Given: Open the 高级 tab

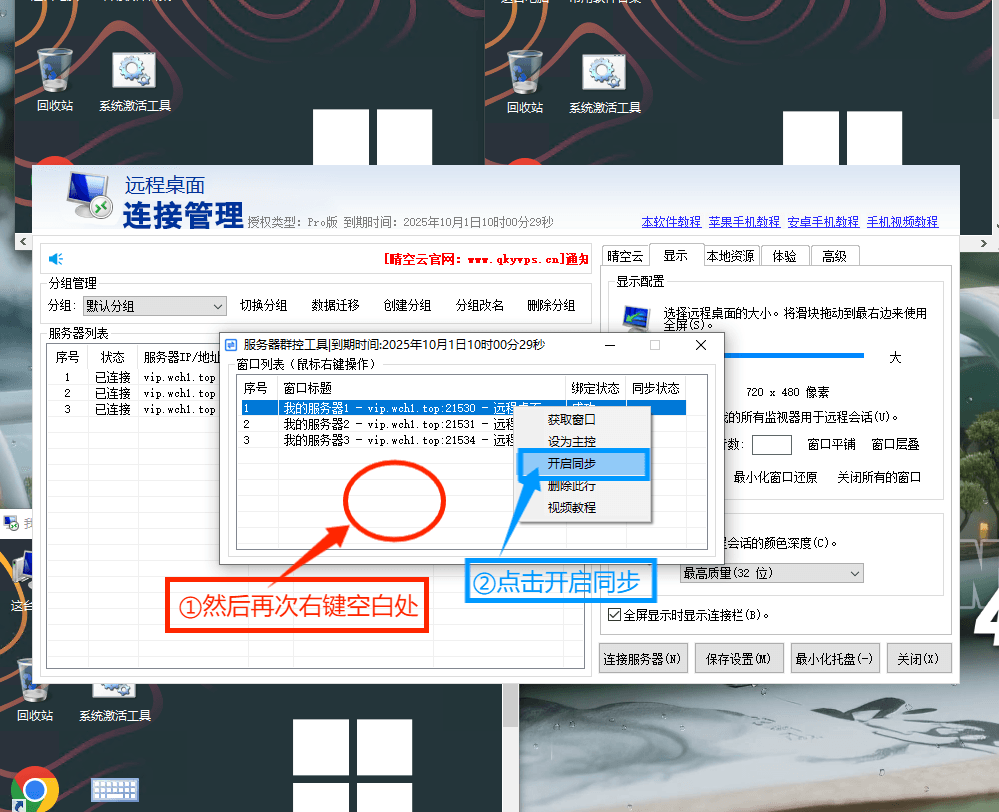Looking at the screenshot, I should 834,256.
